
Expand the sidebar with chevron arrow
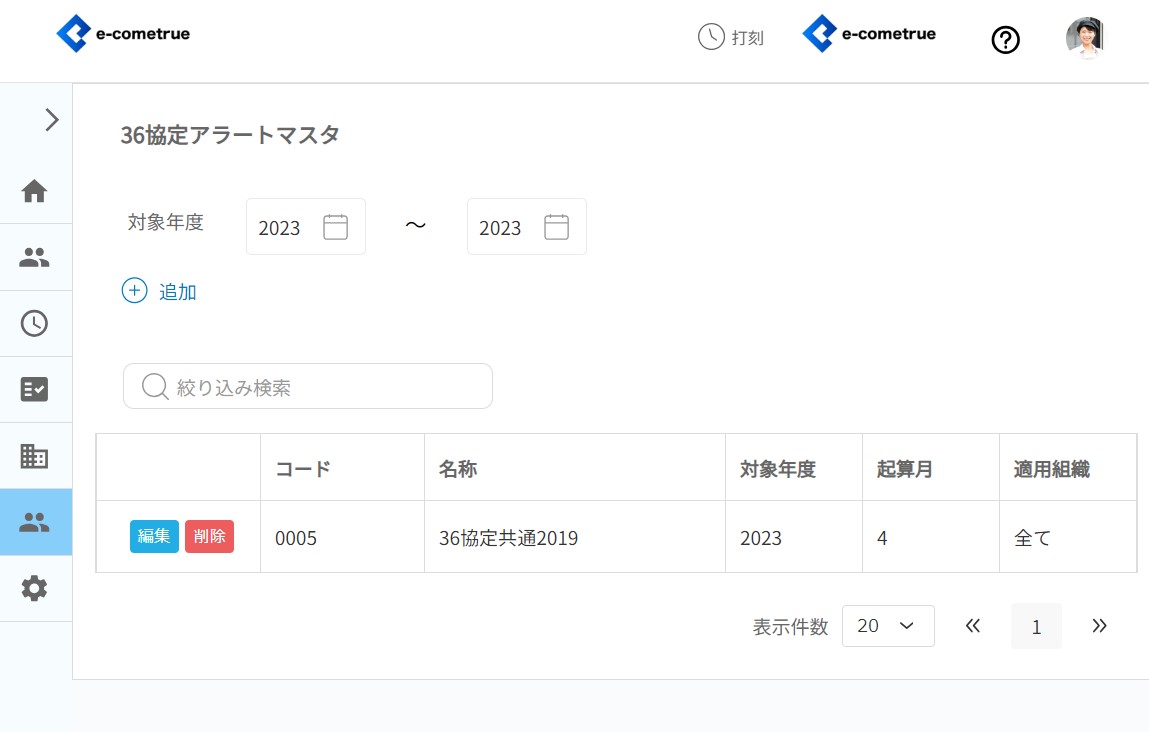click(x=52, y=120)
